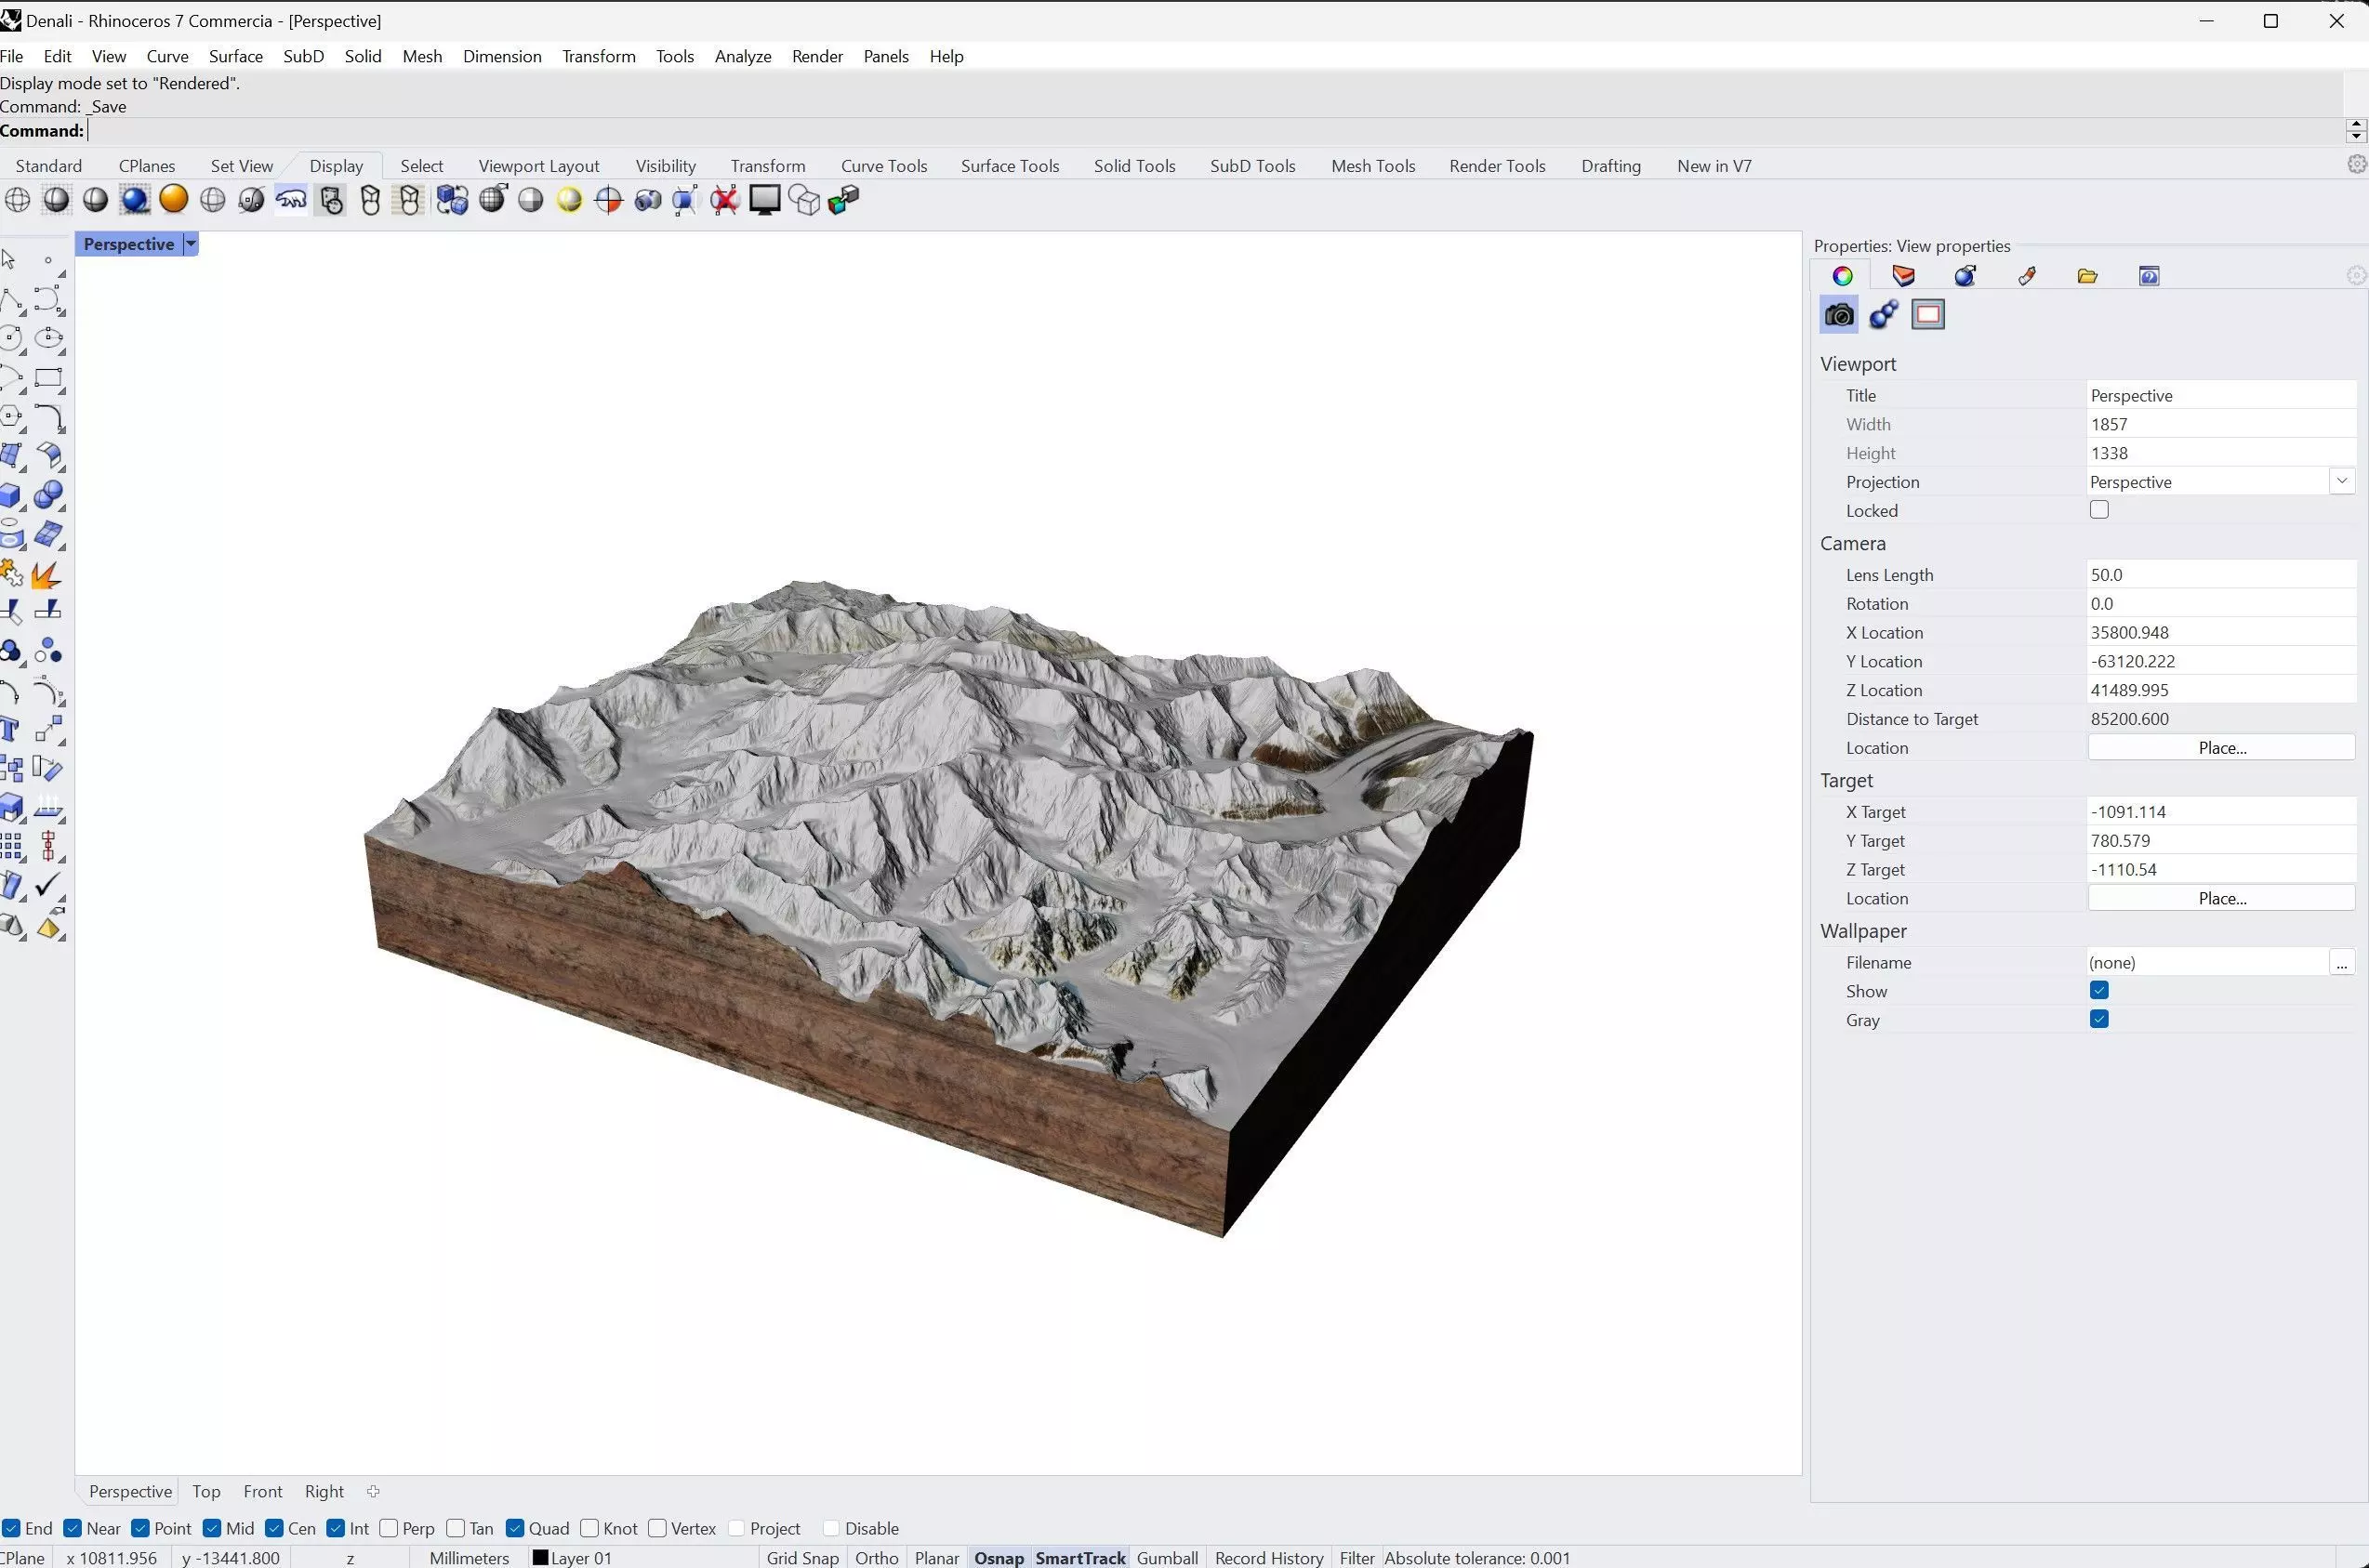Click the three blue spheres properties icon
The image size is (2369, 1568).
(1884, 315)
